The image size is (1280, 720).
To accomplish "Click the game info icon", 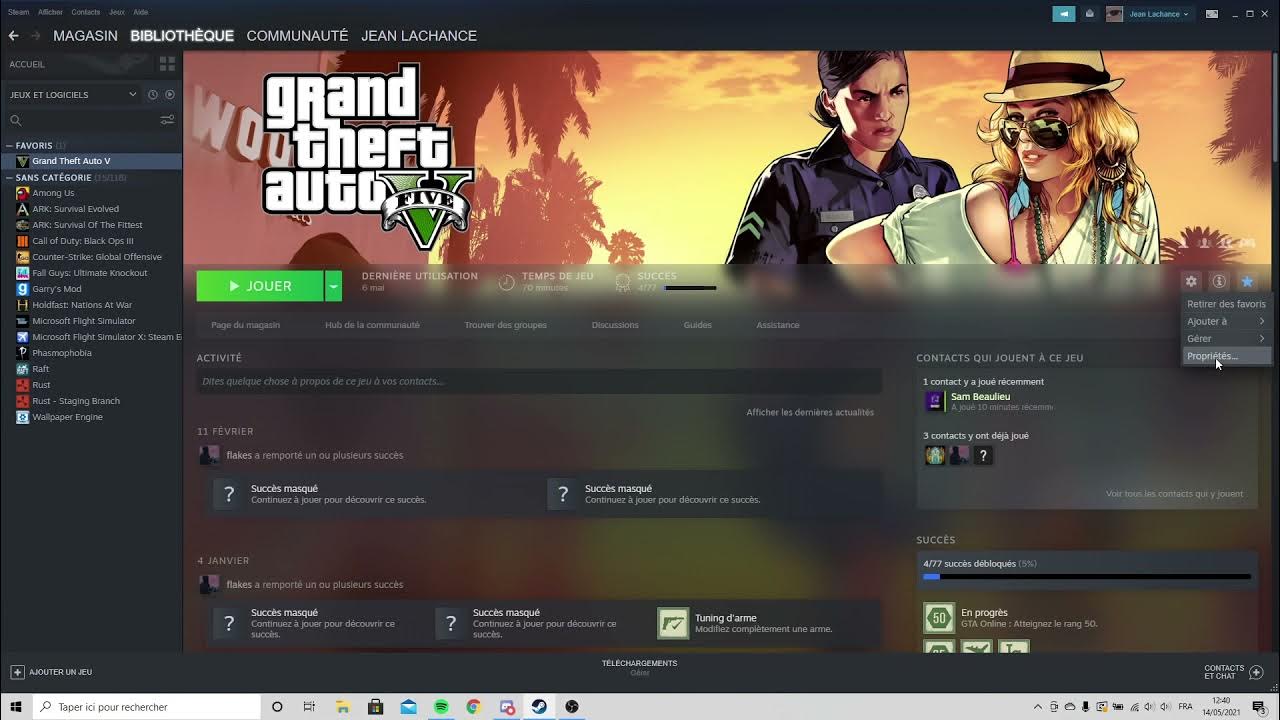I will 1219,282.
